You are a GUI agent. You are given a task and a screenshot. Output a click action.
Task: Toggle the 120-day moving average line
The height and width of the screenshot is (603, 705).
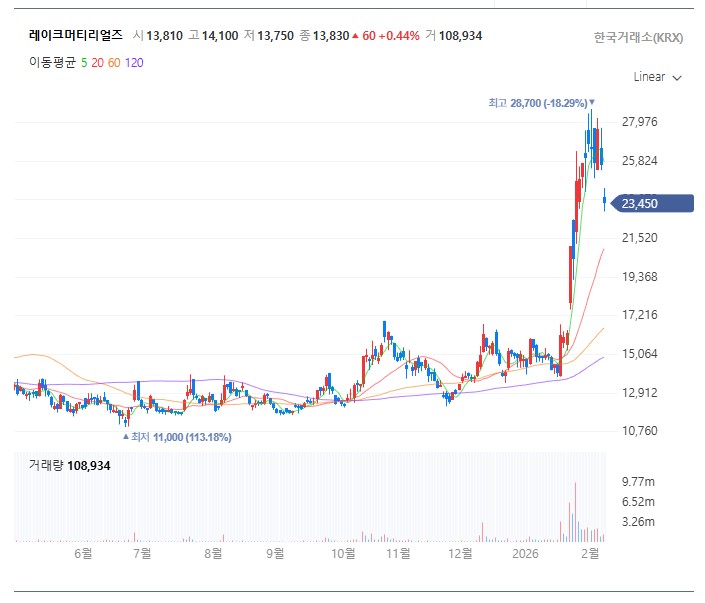click(134, 63)
